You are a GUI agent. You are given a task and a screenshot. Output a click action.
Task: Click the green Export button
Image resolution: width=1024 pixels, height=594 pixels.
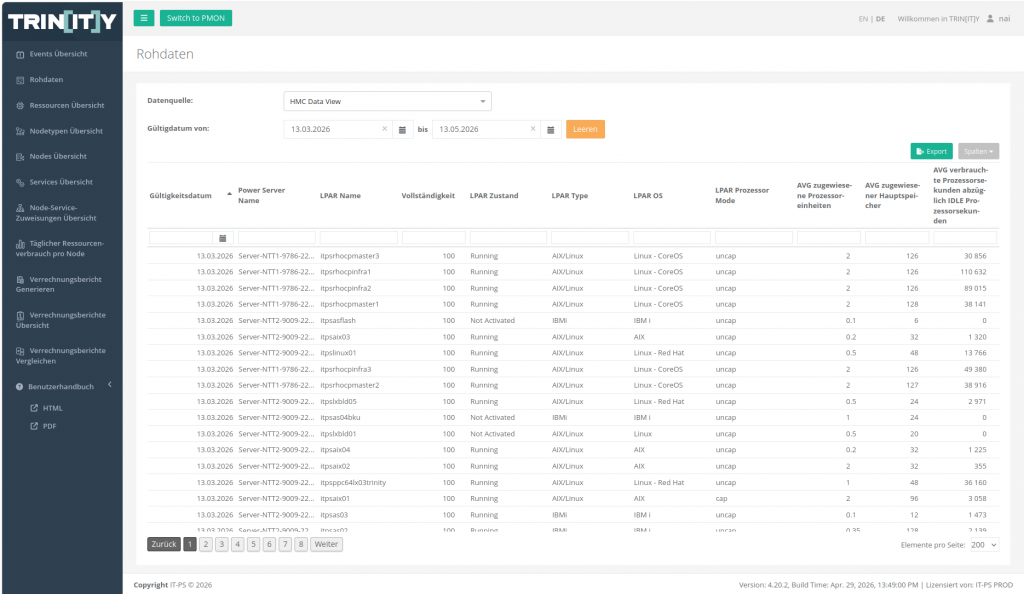(x=931, y=151)
